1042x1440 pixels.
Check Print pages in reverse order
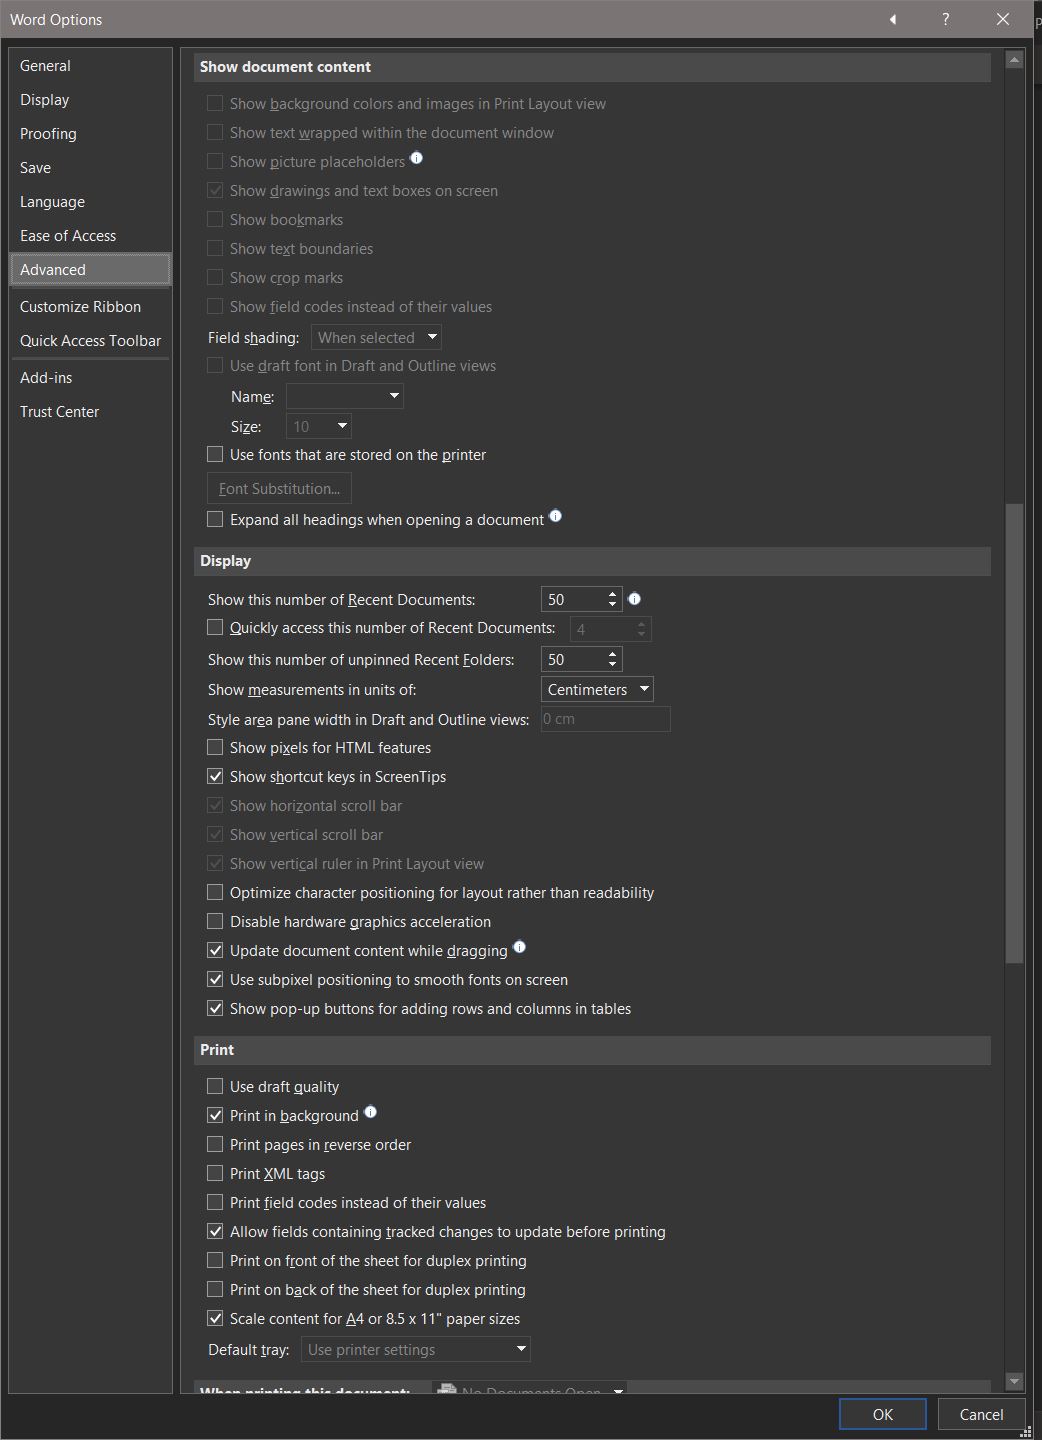[x=215, y=1144]
